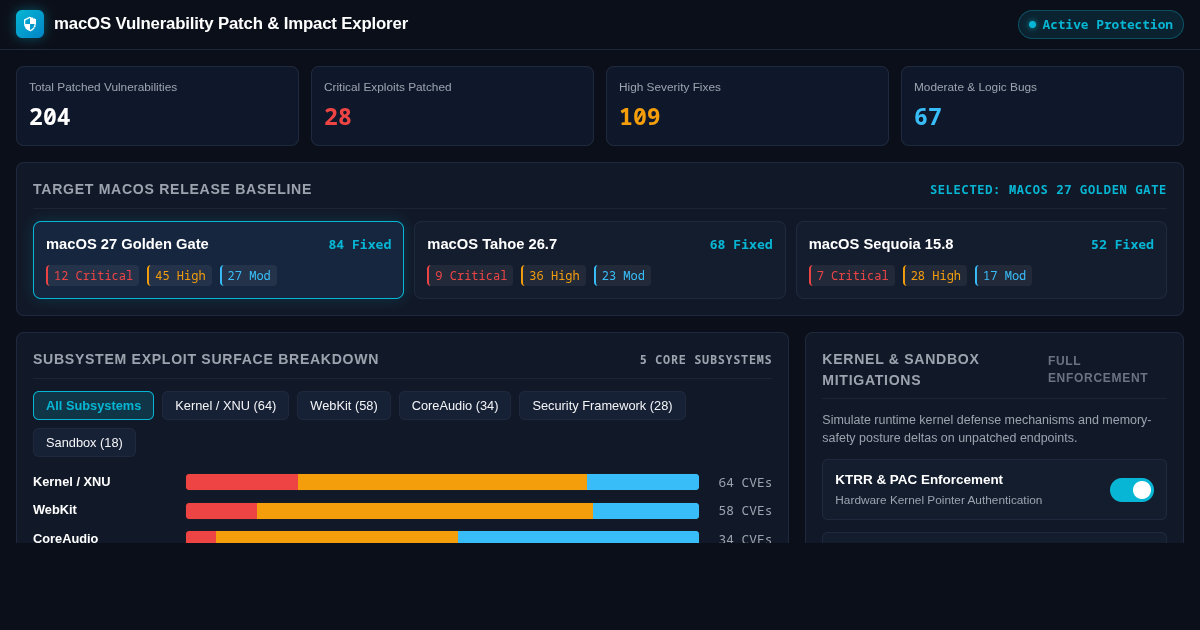
Task: Click the 36 High badge on Tahoe
Action: coord(553,276)
